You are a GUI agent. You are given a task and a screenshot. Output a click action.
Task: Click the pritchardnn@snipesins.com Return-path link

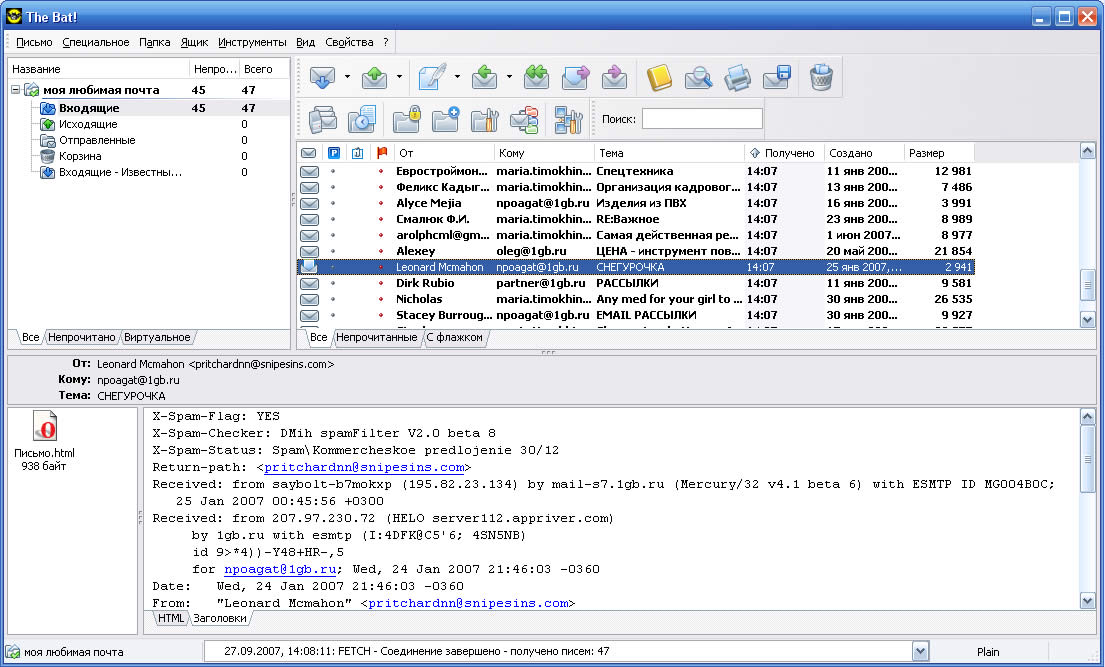(x=364, y=467)
